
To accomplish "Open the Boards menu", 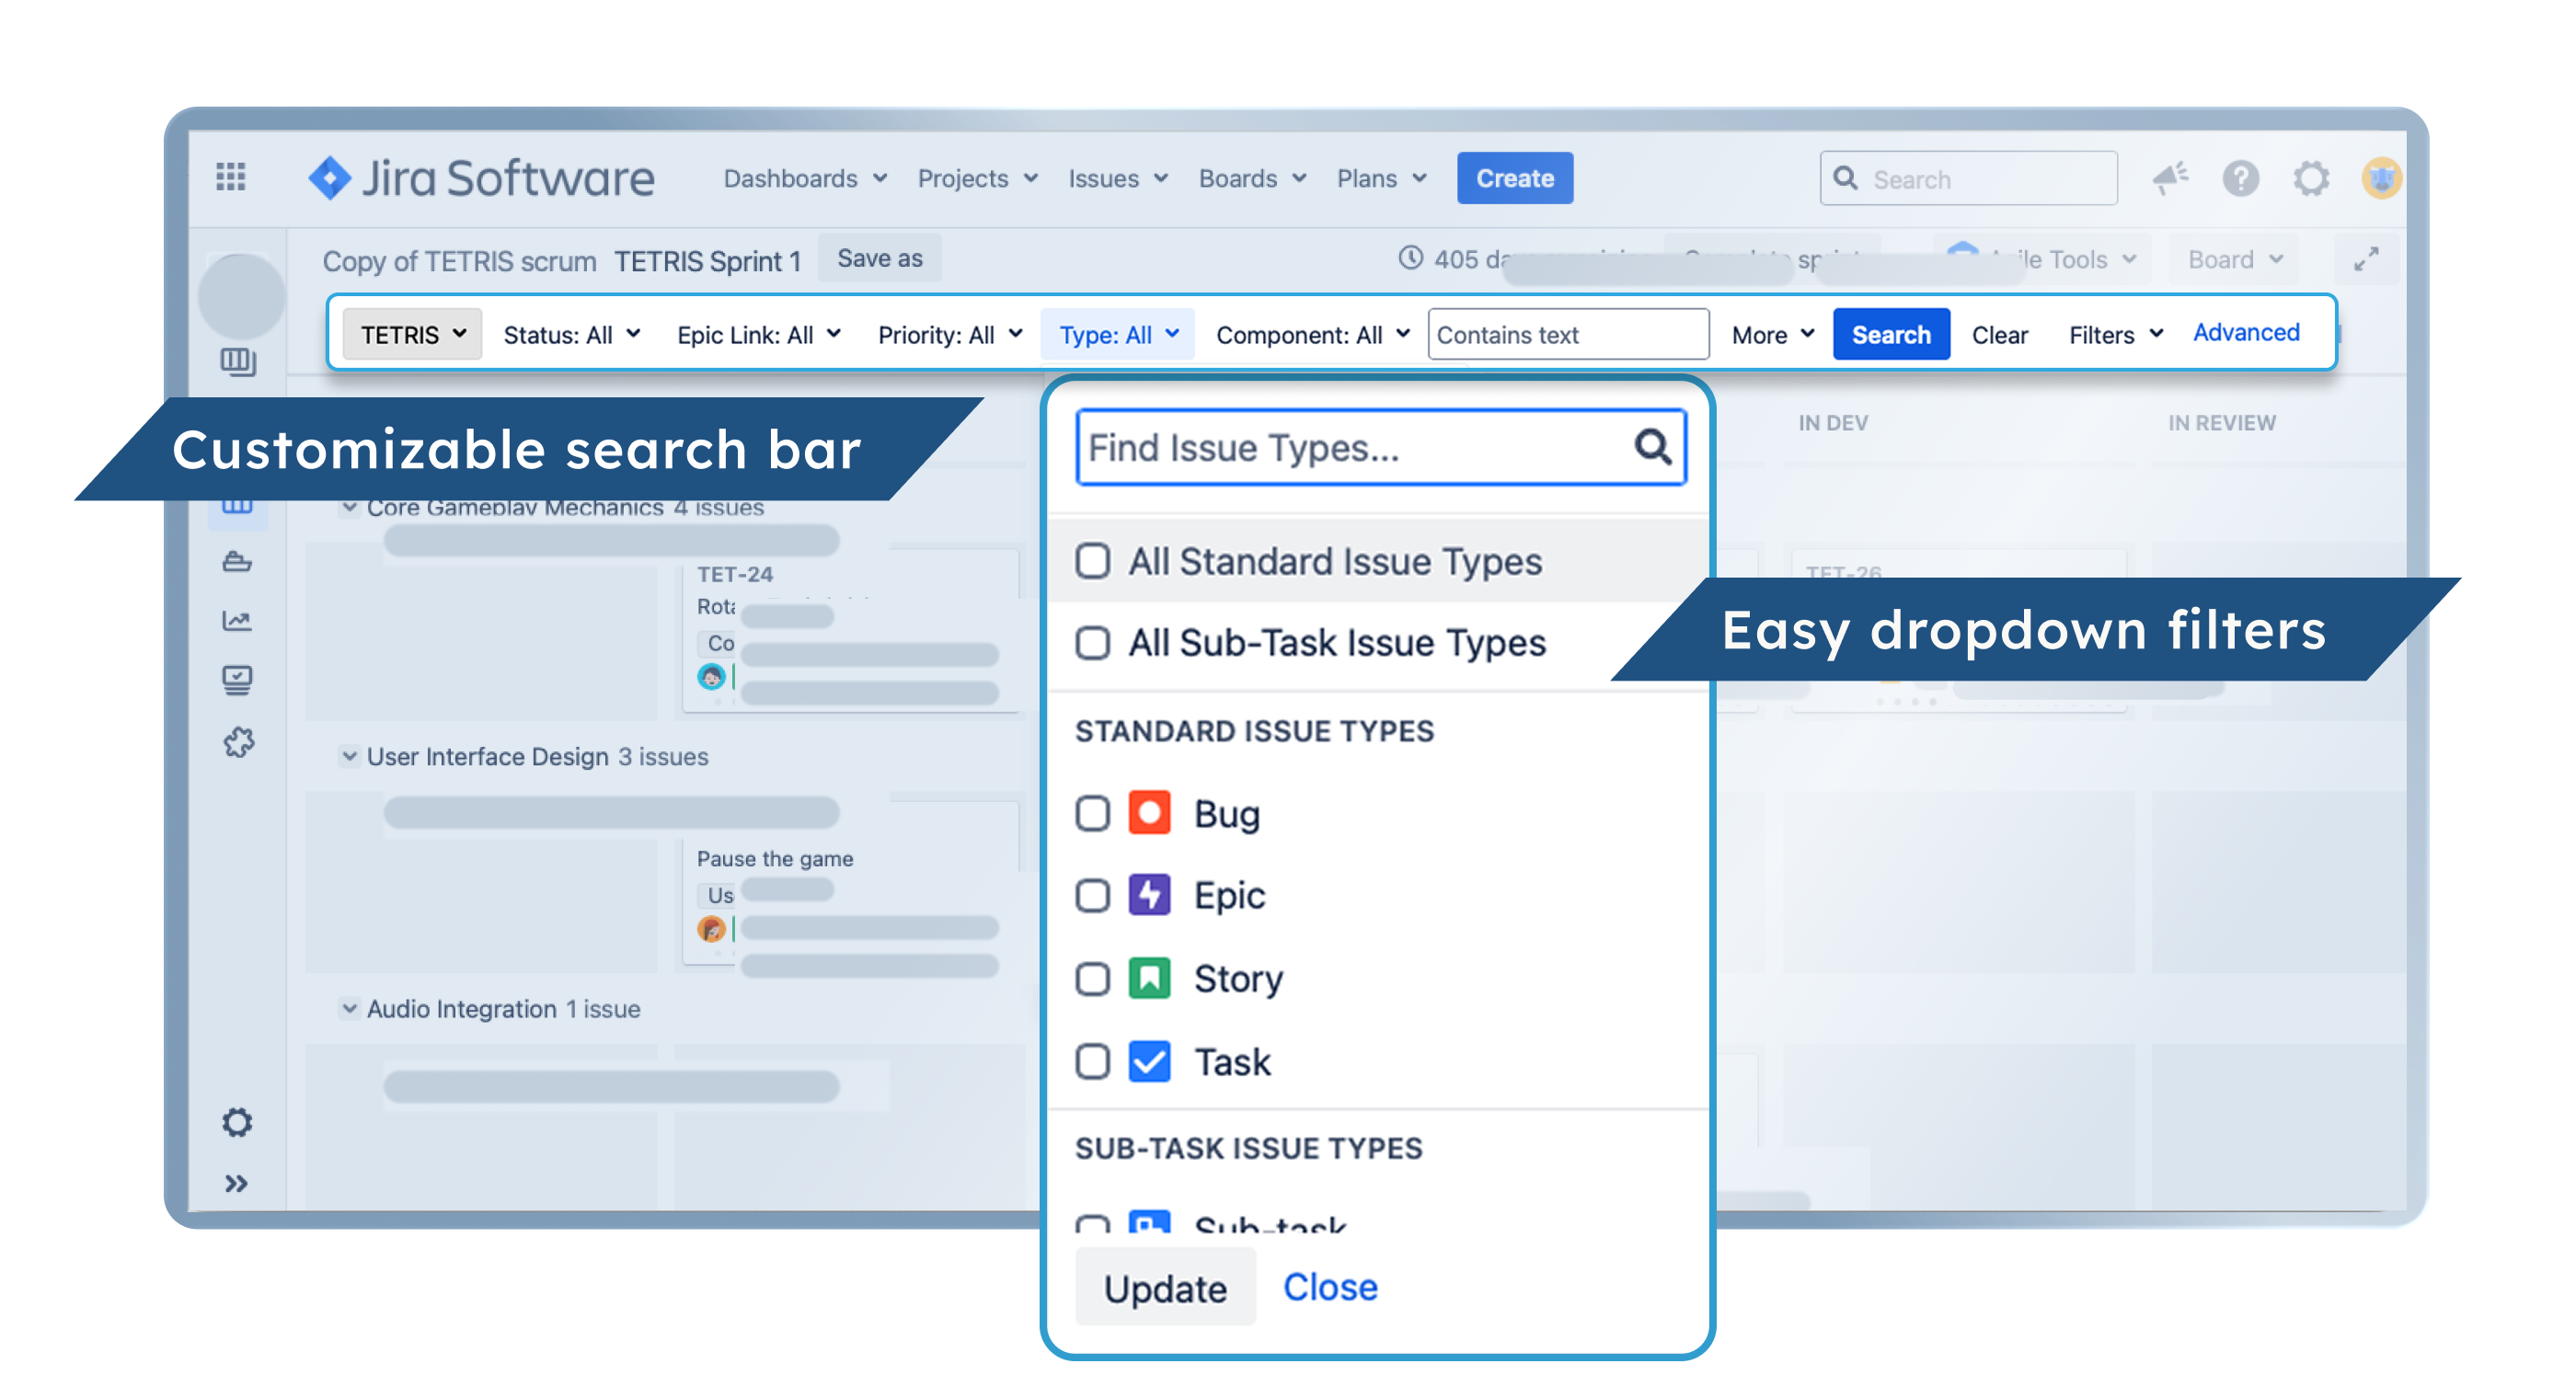I will 1252,178.
